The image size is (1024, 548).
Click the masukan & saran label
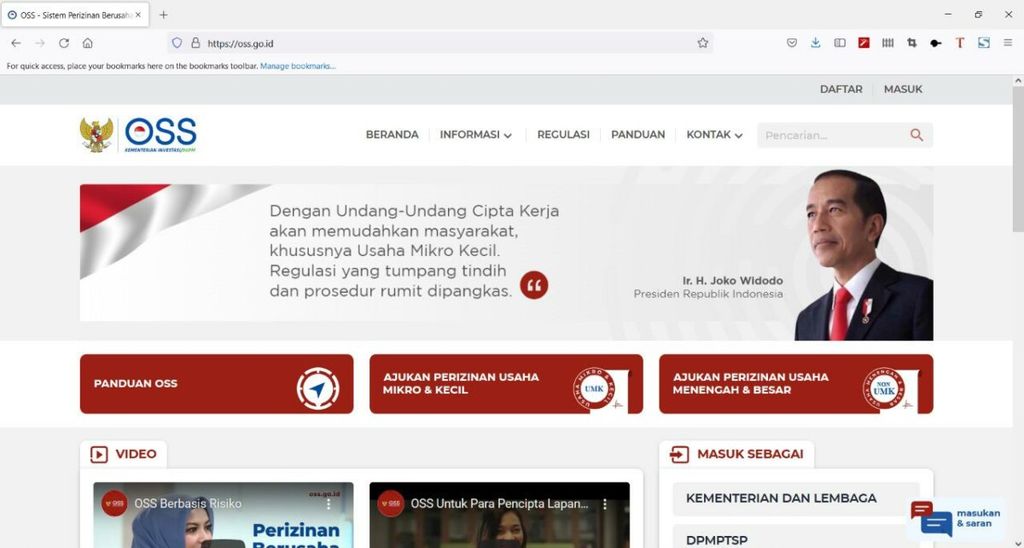(978, 519)
